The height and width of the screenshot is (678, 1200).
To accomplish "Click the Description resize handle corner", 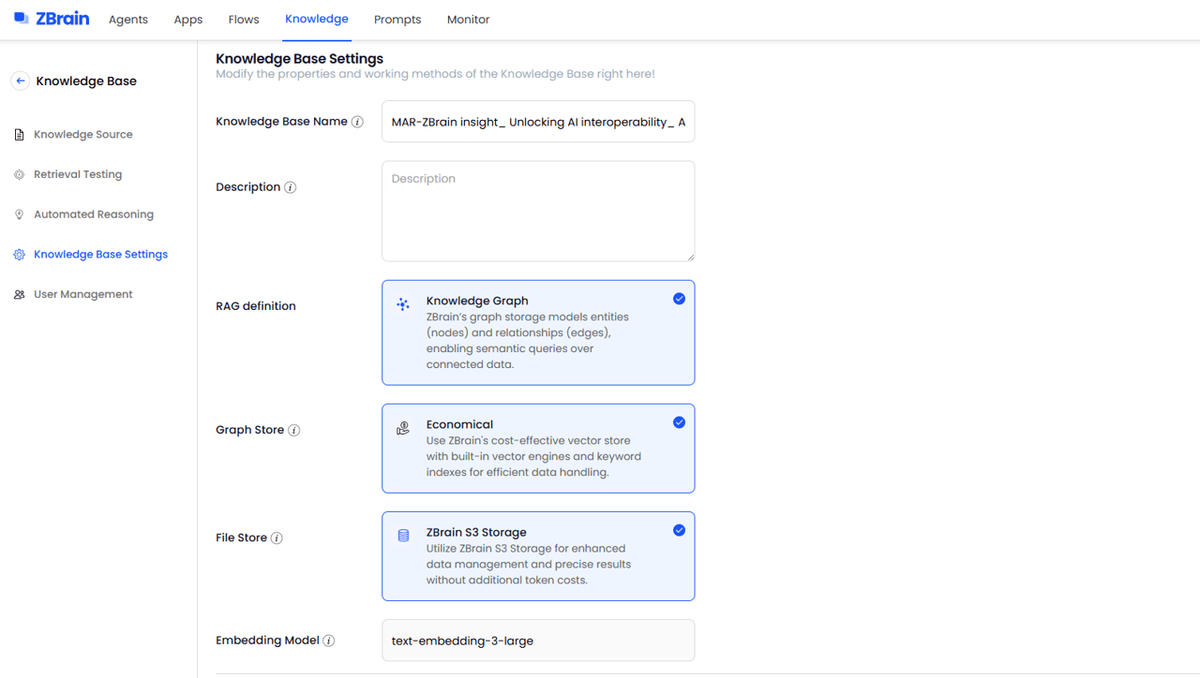I will click(x=689, y=257).
